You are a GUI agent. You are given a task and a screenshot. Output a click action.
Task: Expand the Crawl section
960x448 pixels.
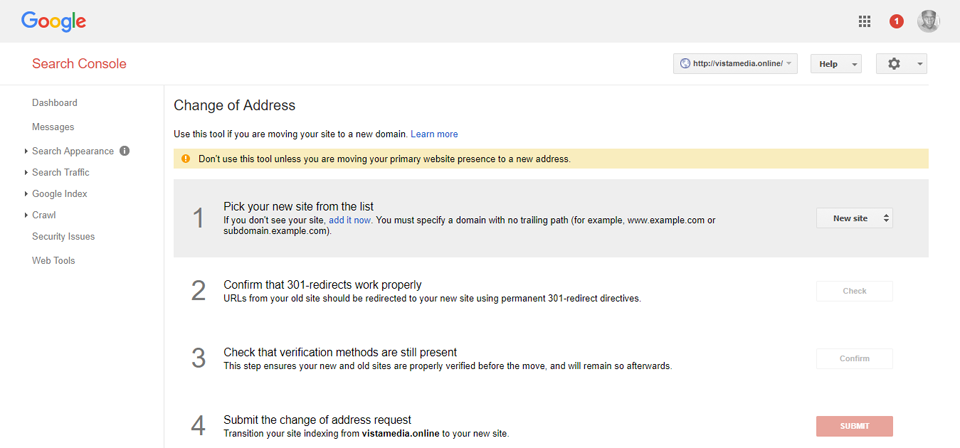(43, 215)
